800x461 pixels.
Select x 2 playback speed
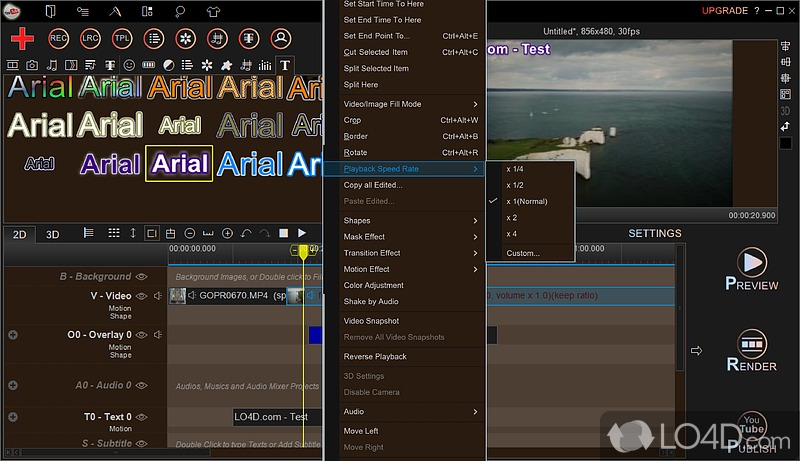[x=512, y=217]
